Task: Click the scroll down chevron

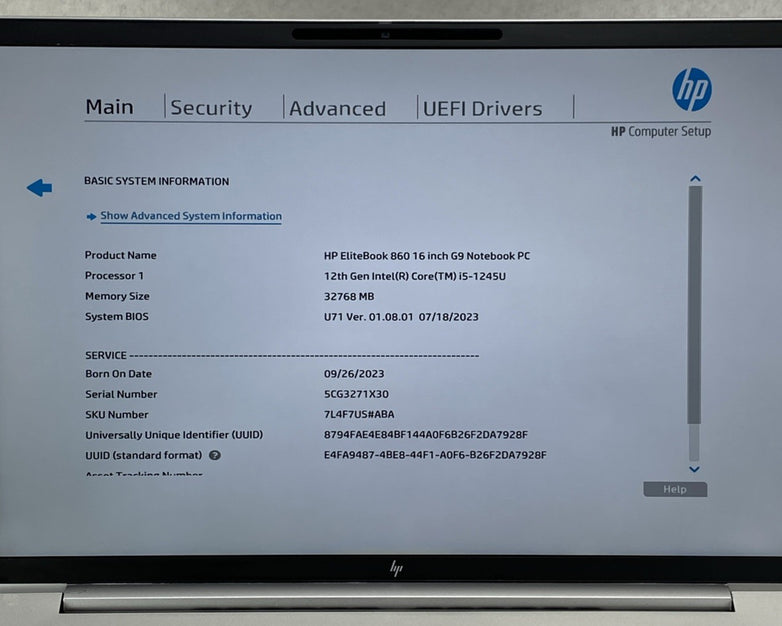Action: point(694,469)
